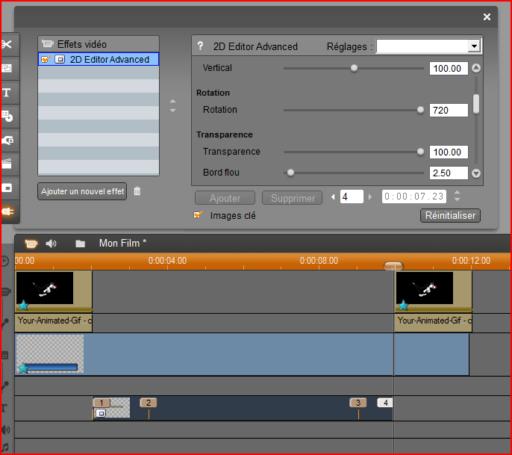Click the Bord flou value field showing 2.50

tap(449, 173)
